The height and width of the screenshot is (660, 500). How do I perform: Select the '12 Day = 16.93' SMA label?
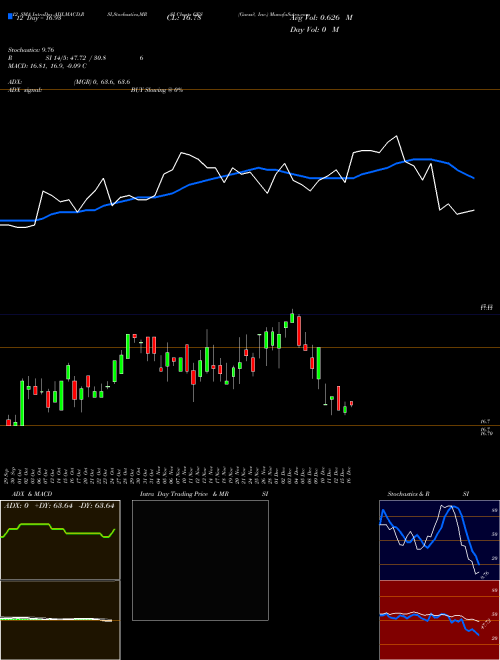[37, 18]
